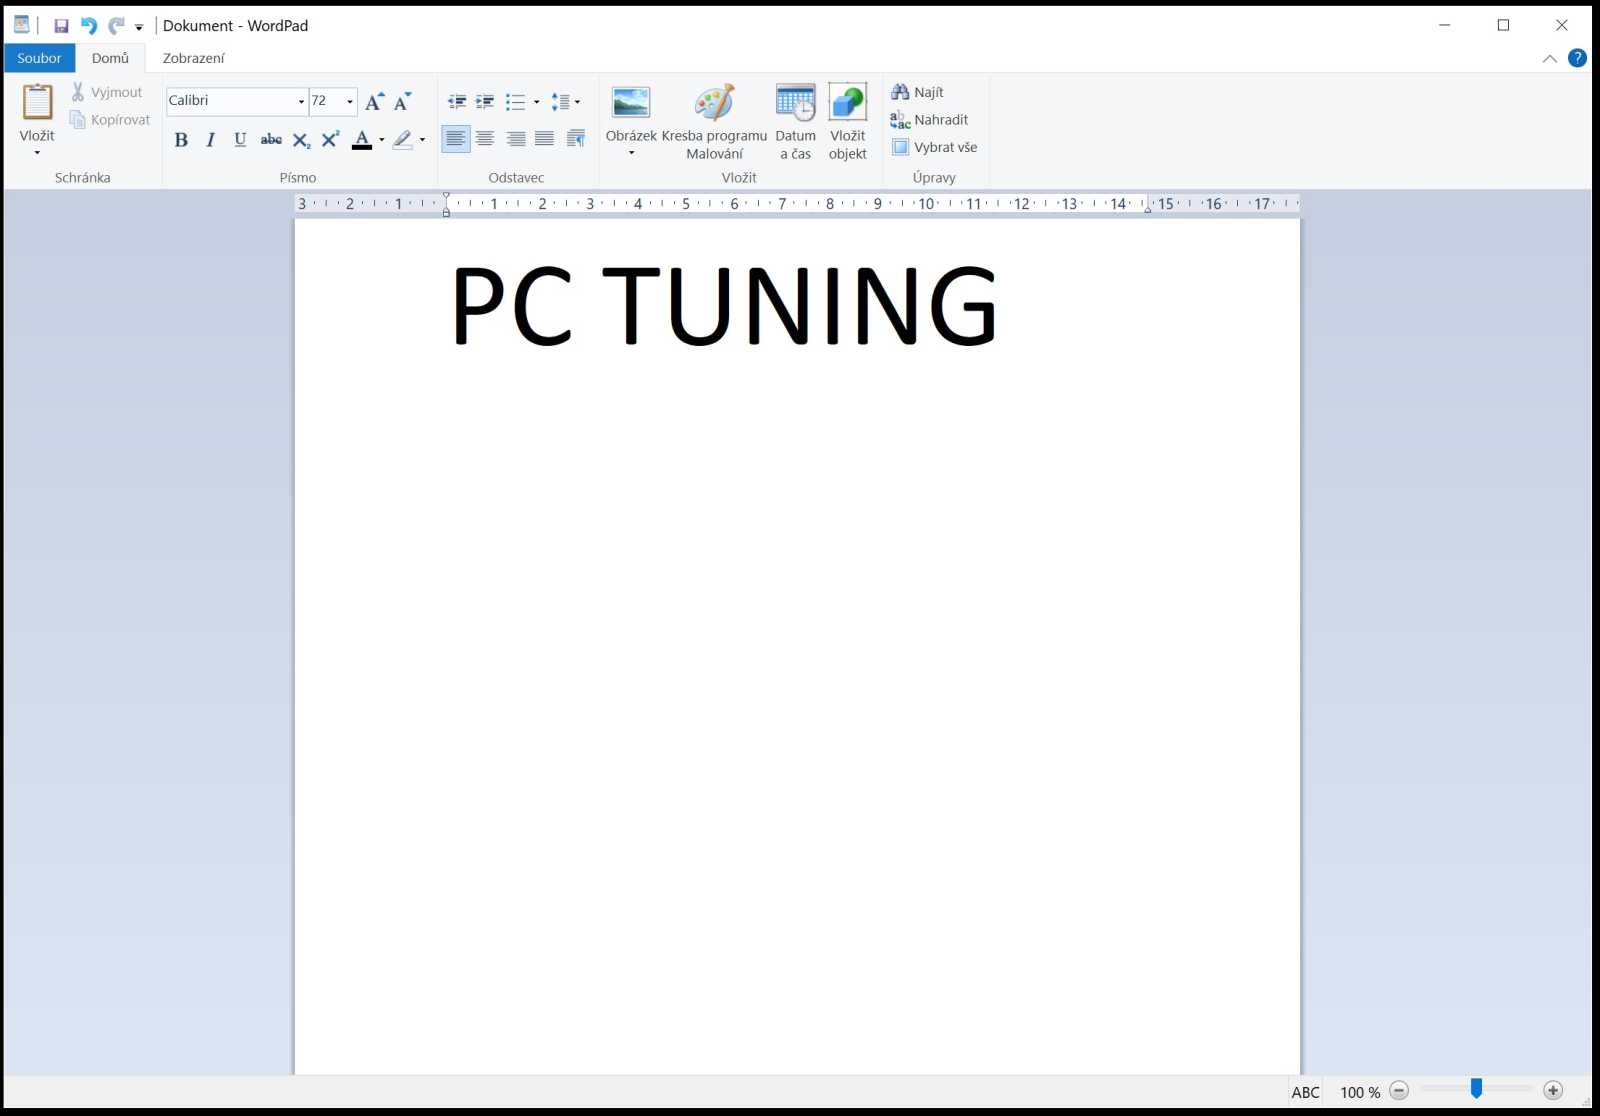Click the Vložit paste clipboard icon
The width and height of the screenshot is (1600, 1116).
pyautogui.click(x=37, y=102)
